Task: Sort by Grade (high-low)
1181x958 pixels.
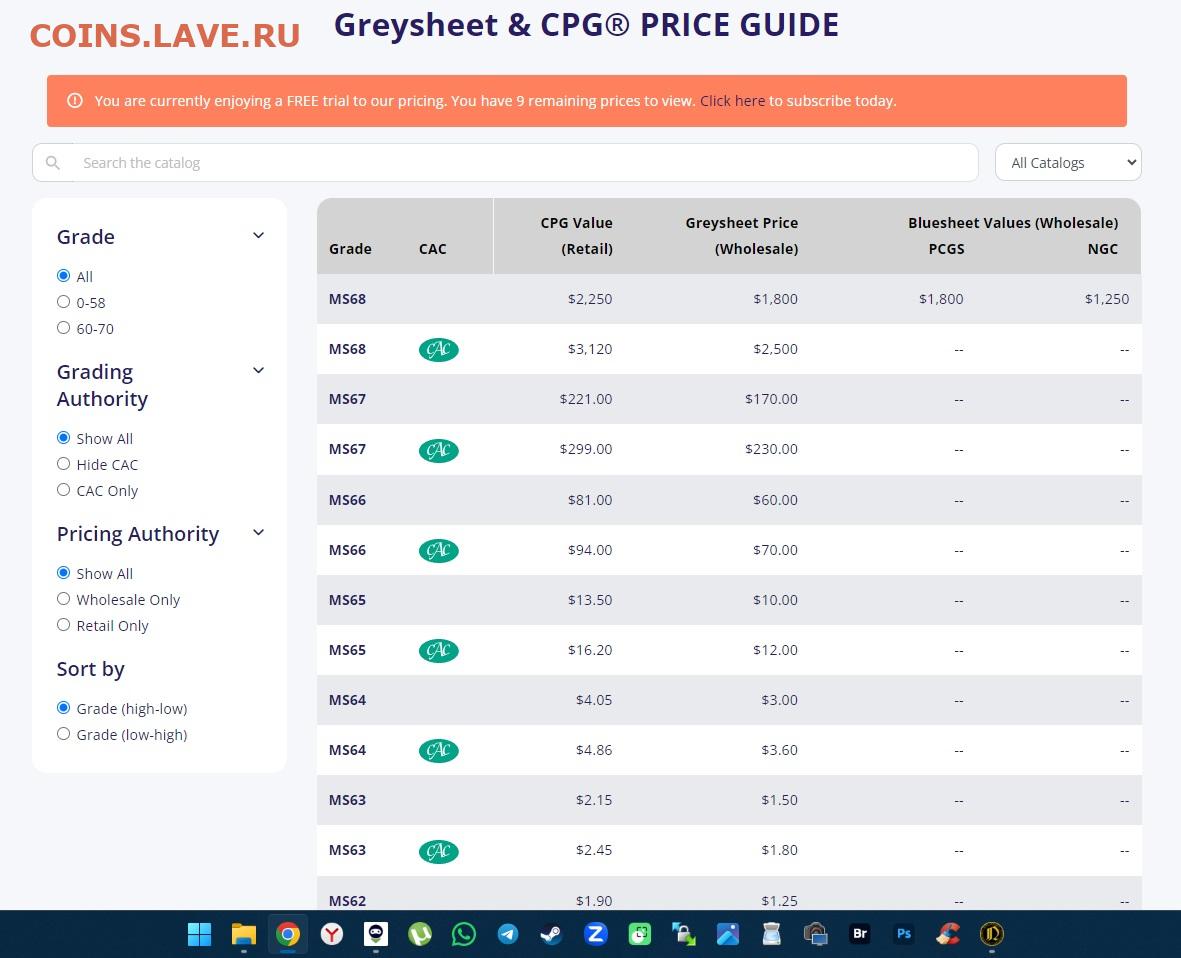Action: (x=63, y=708)
